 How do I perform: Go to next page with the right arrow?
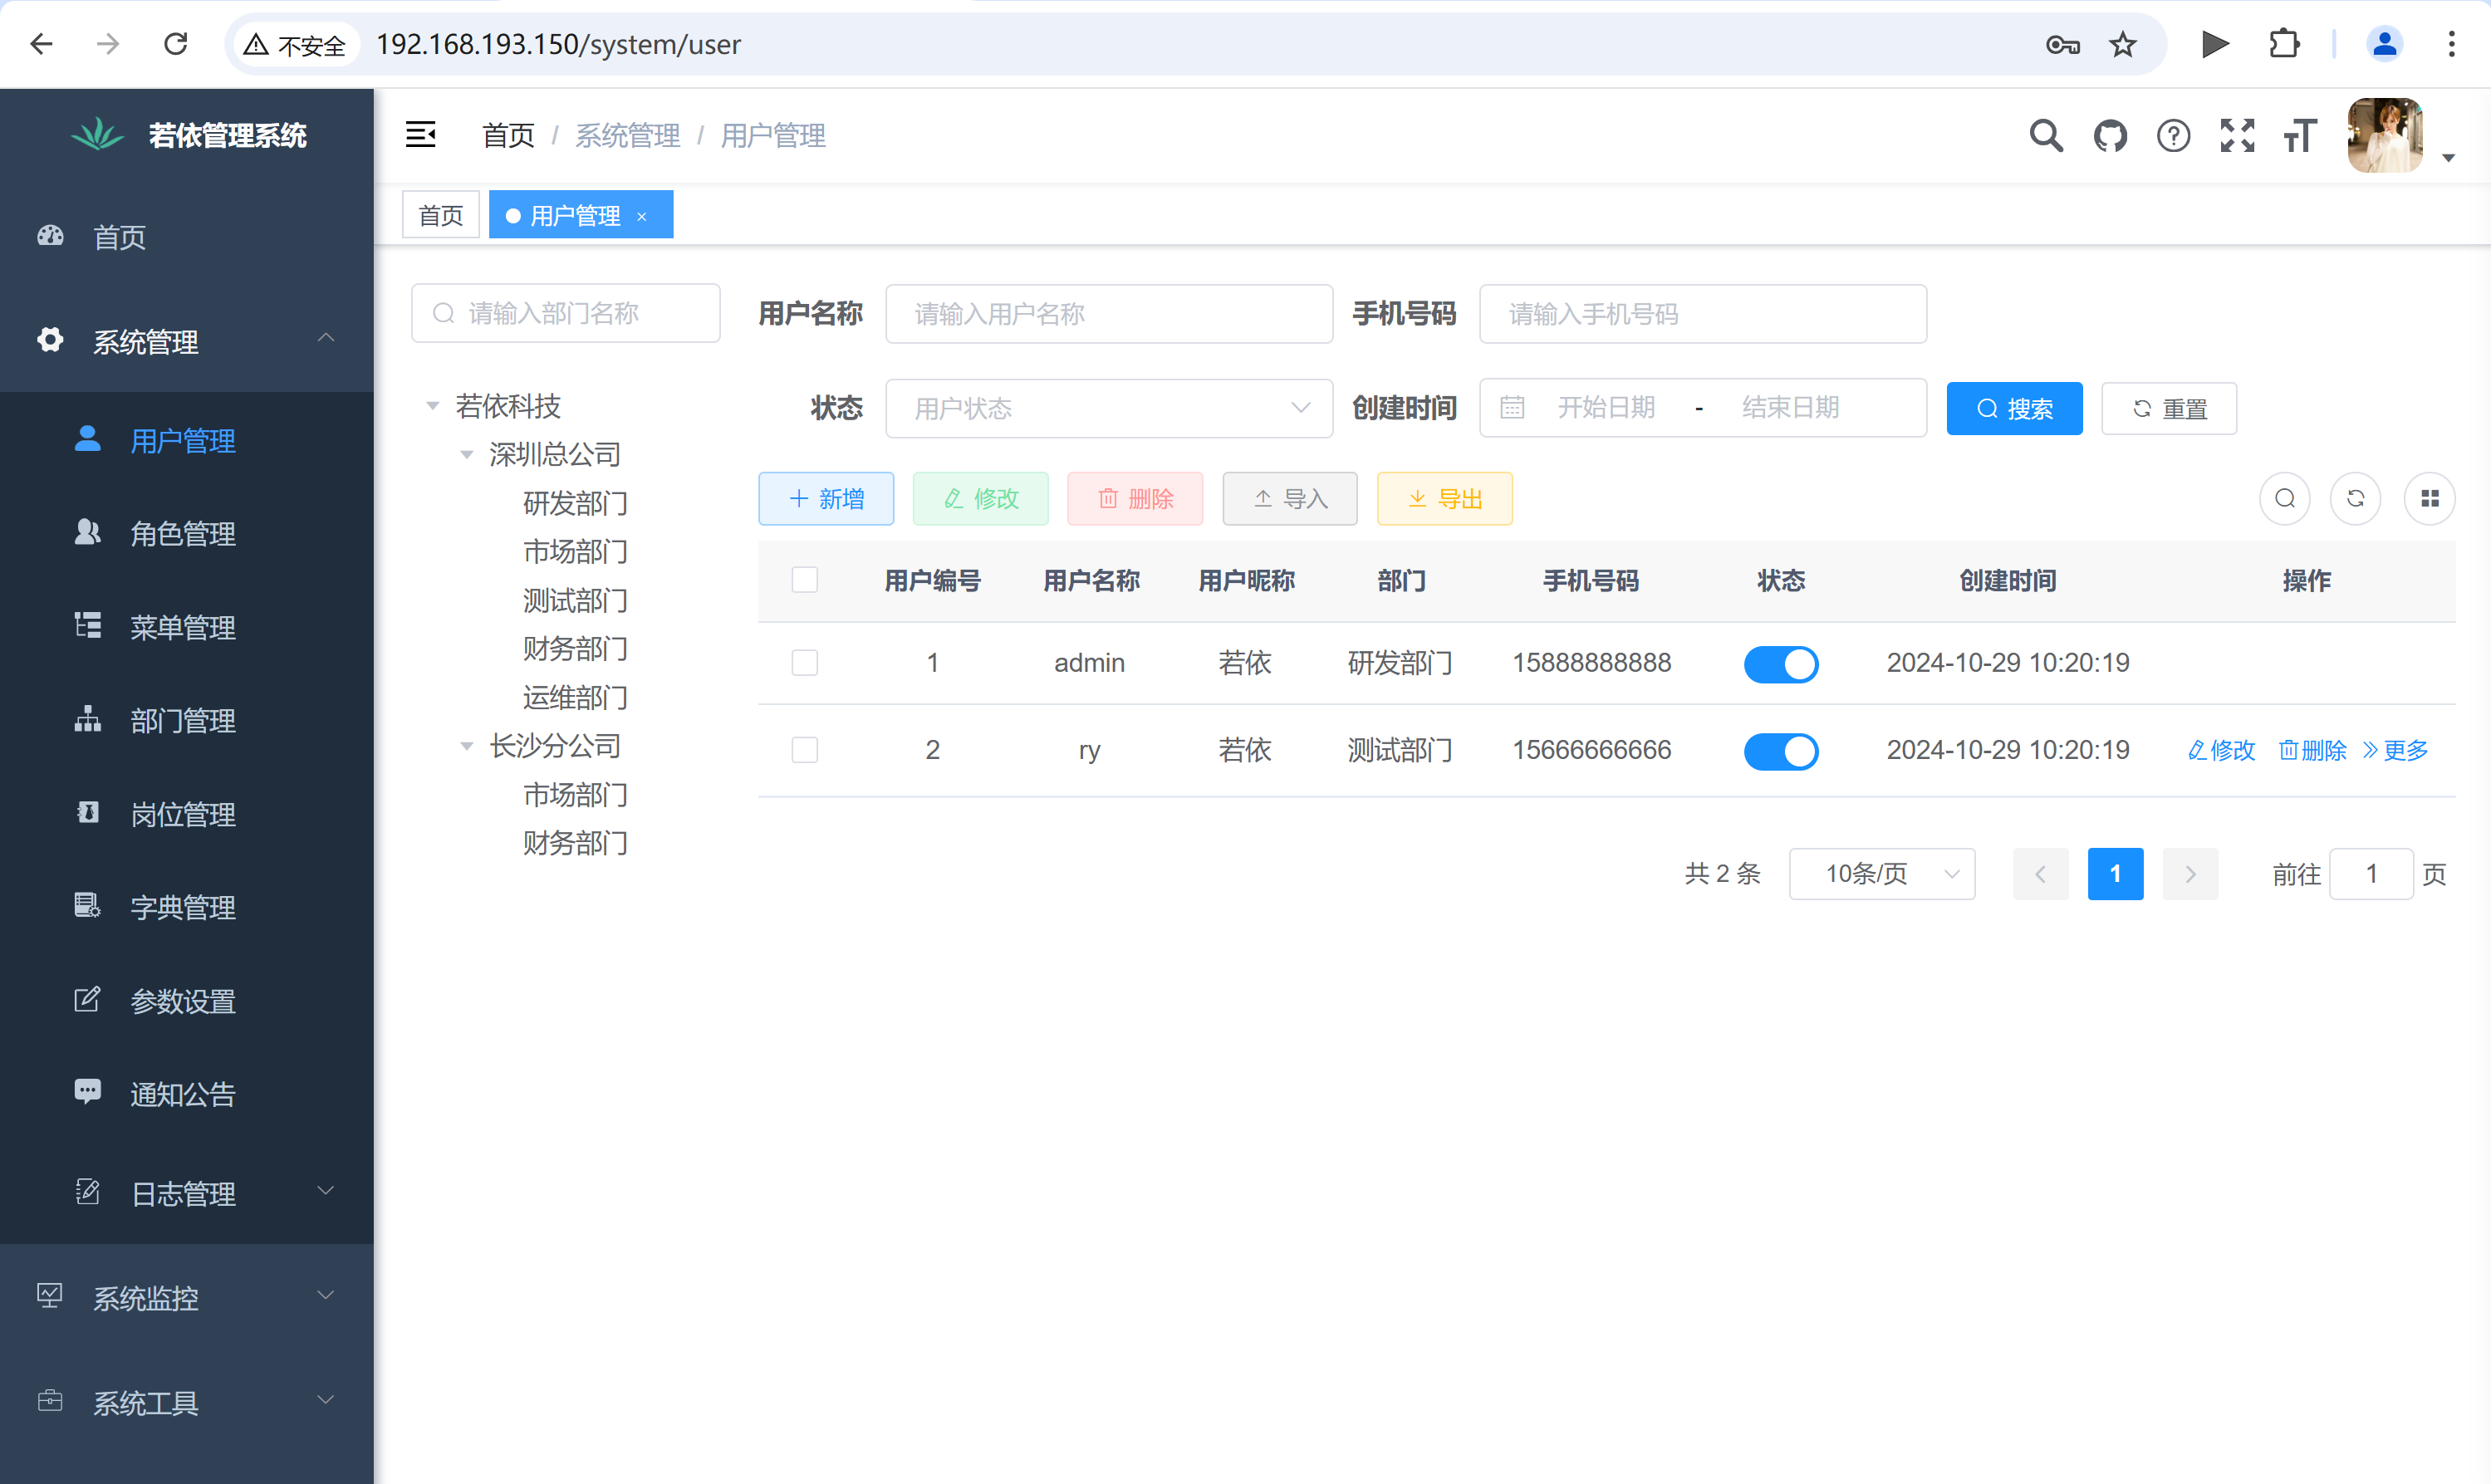point(2190,874)
